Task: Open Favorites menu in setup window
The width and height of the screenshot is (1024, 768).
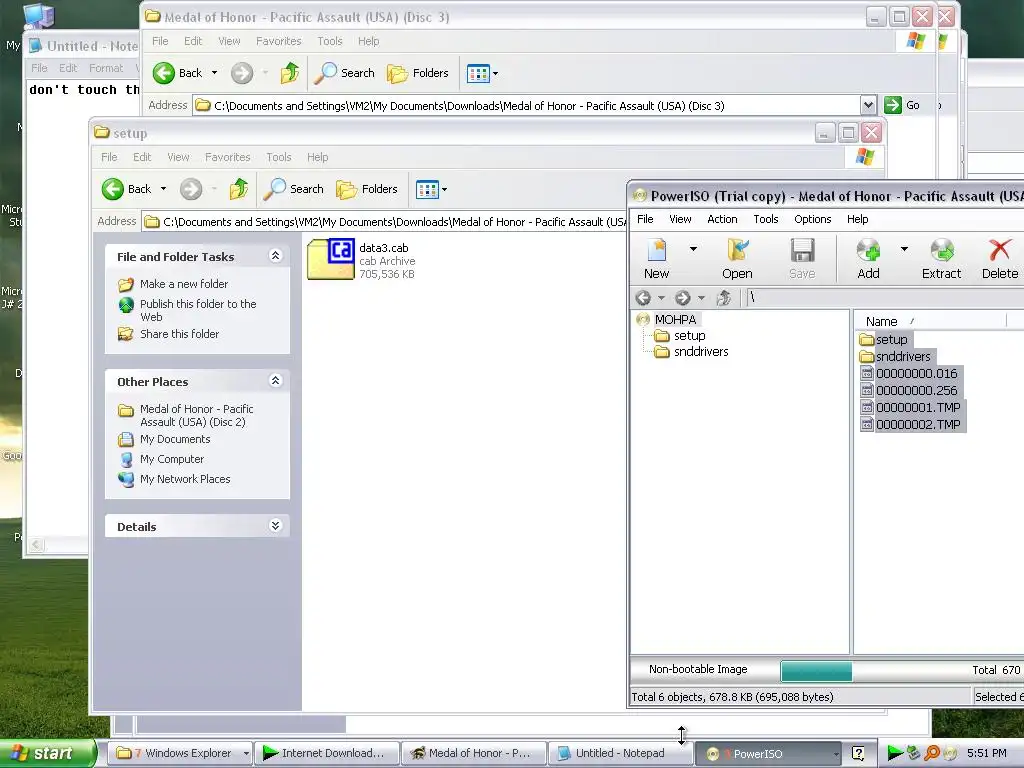Action: pyautogui.click(x=227, y=157)
